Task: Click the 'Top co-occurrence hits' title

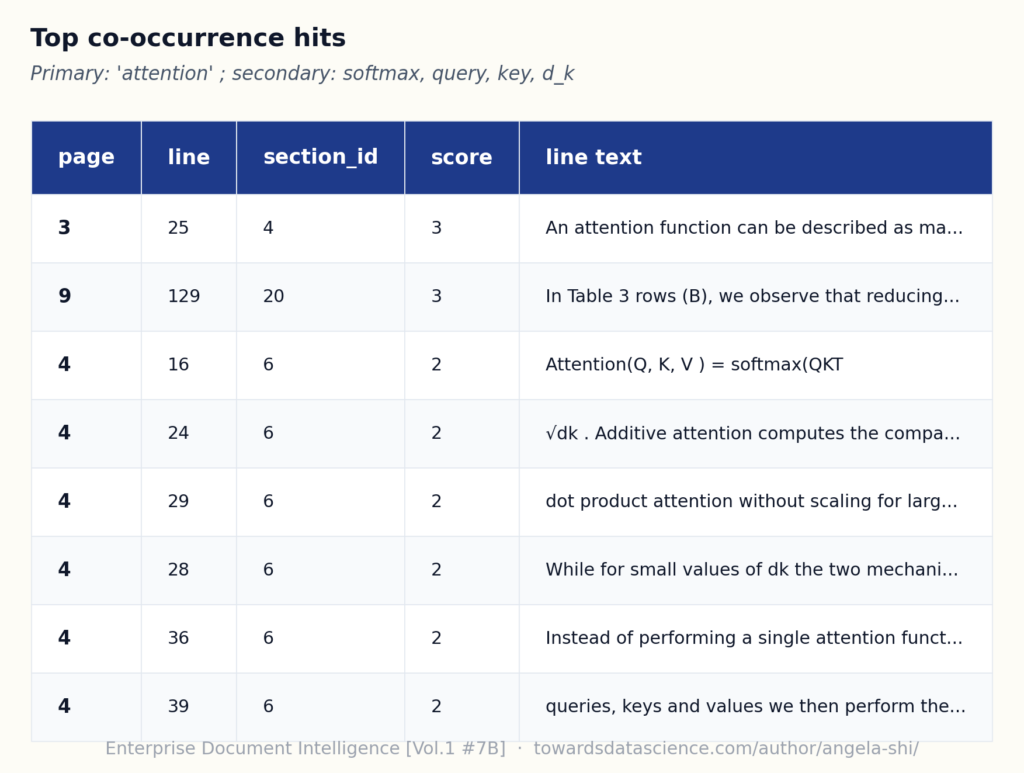Action: [x=188, y=38]
